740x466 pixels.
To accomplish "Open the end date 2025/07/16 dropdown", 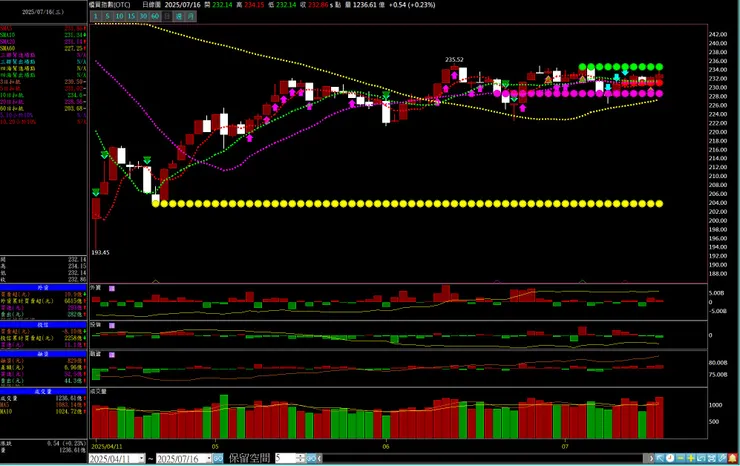I will click(x=208, y=458).
